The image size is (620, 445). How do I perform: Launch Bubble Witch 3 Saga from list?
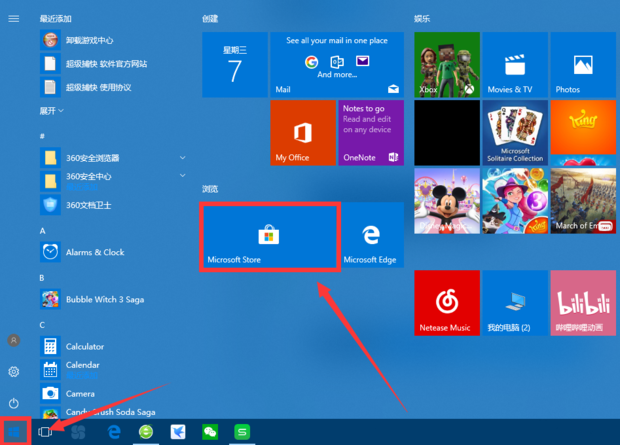[x=113, y=299]
